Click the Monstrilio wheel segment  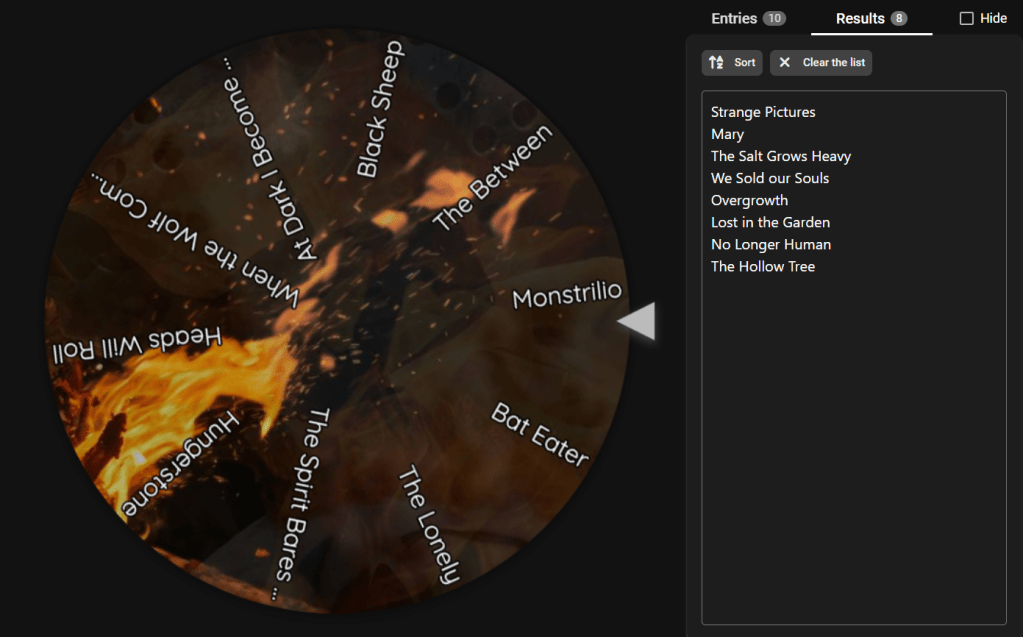tap(566, 295)
